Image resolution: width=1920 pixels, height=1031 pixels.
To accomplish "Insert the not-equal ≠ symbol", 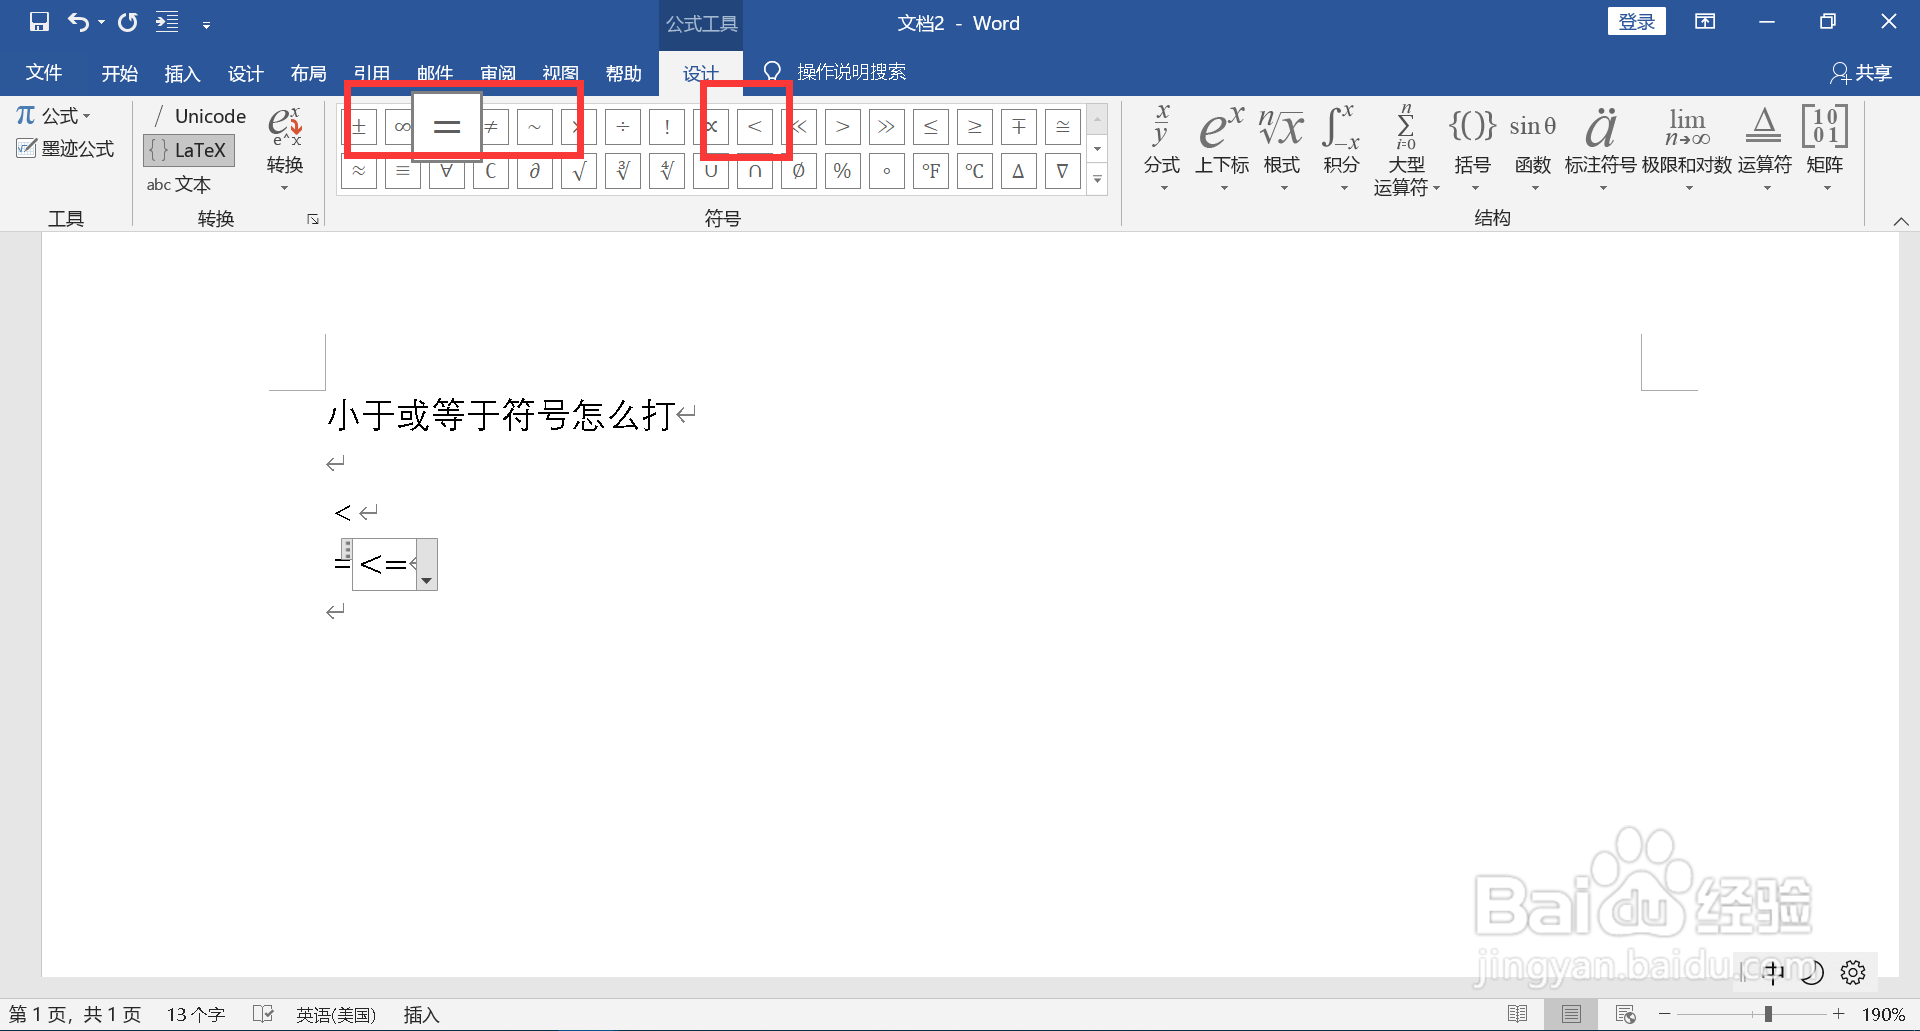I will click(x=491, y=127).
